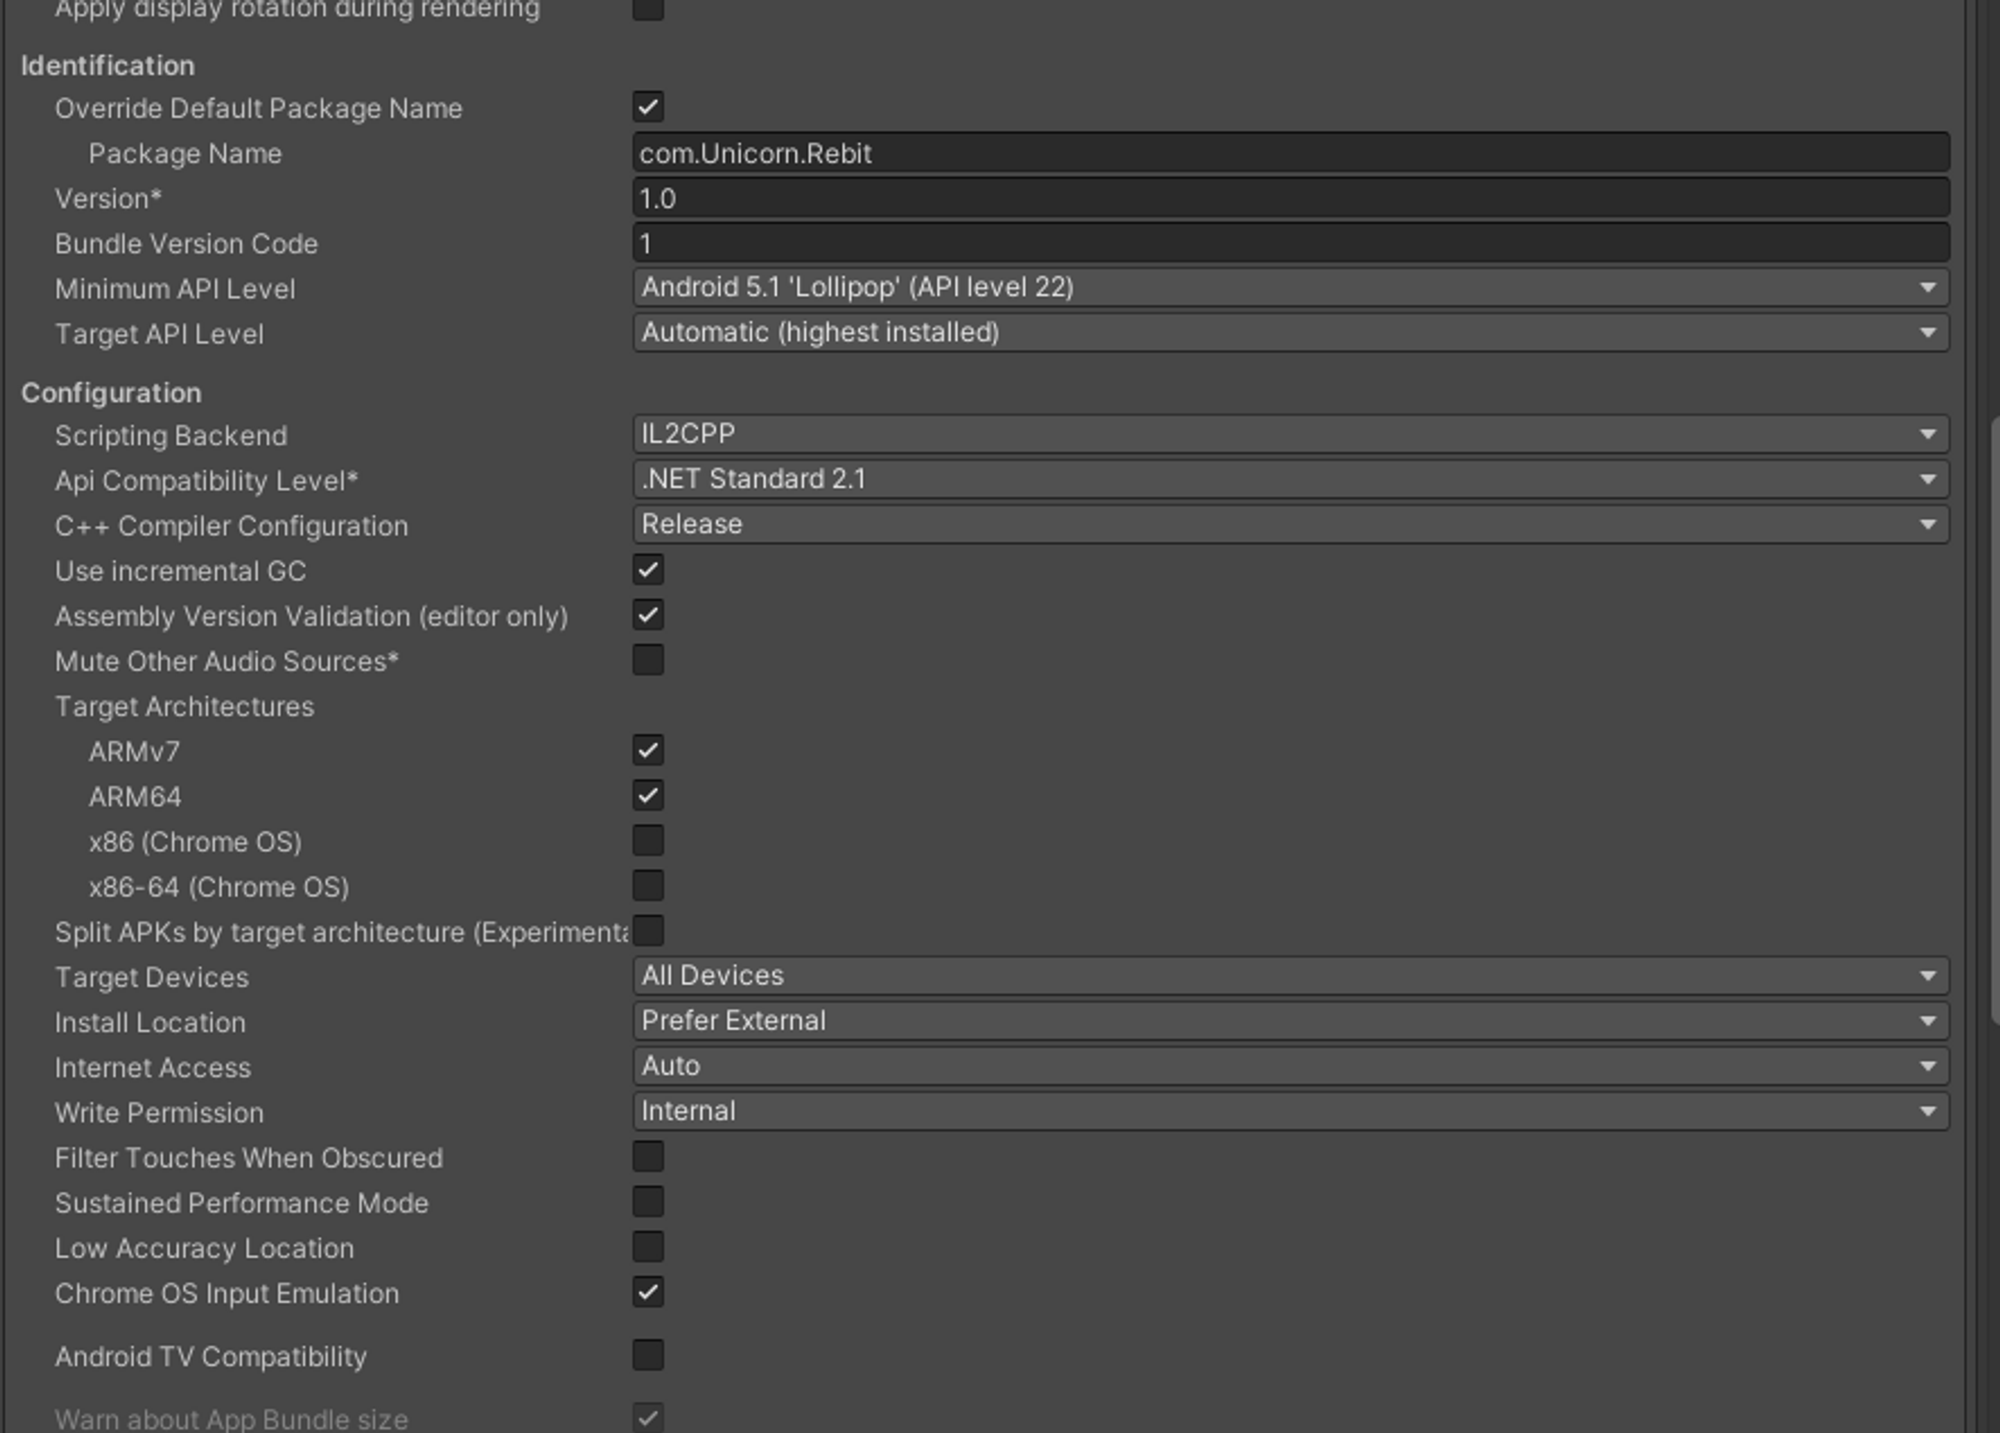
Task: Open the Minimum API Level dropdown
Action: pyautogui.click(x=1290, y=288)
